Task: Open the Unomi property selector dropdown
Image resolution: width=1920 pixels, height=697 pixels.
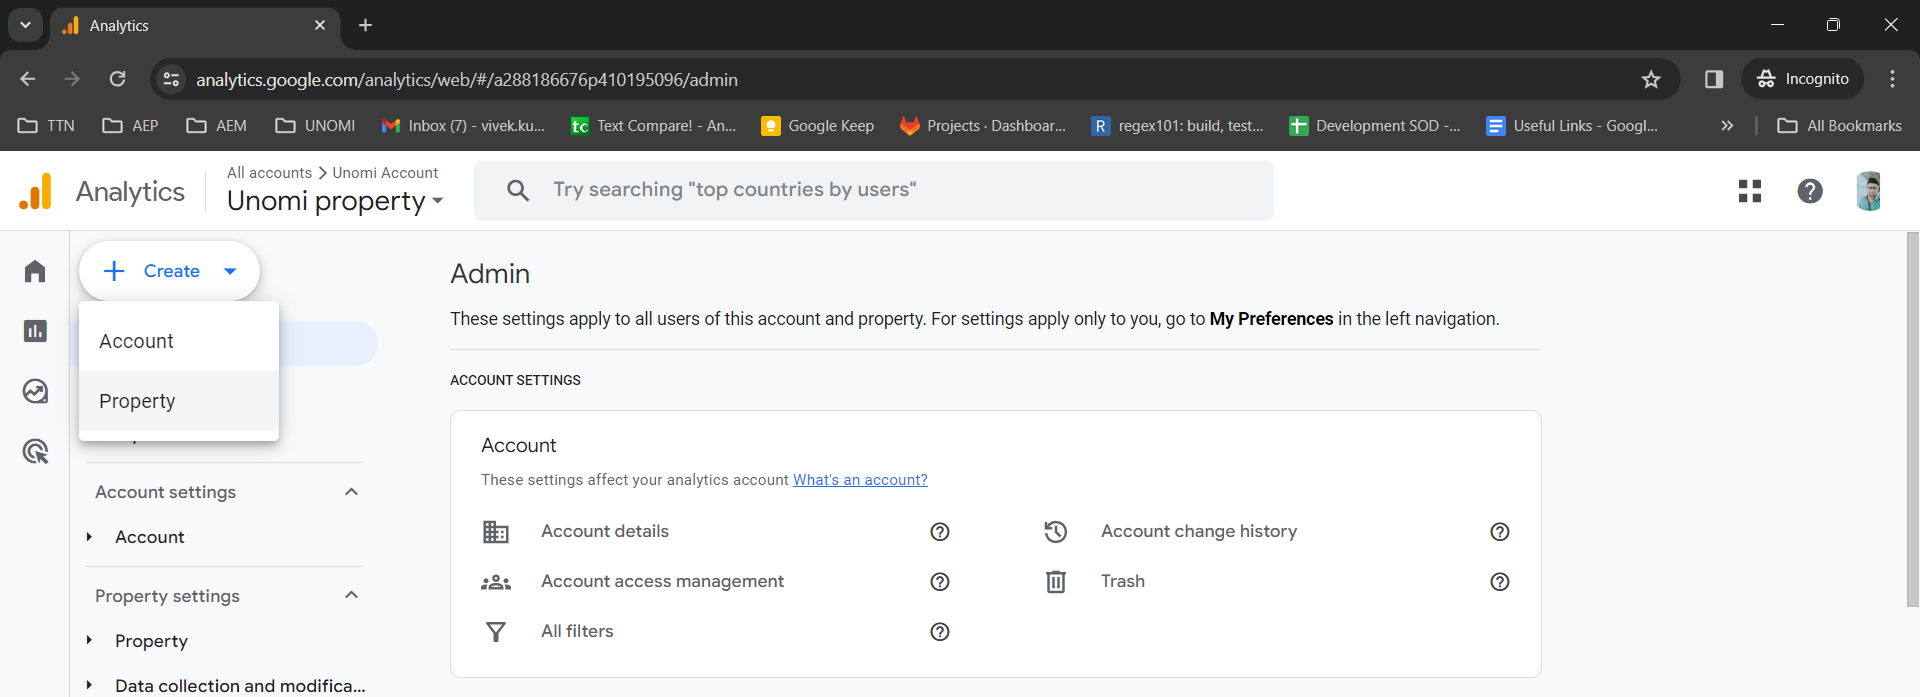Action: [x=335, y=201]
